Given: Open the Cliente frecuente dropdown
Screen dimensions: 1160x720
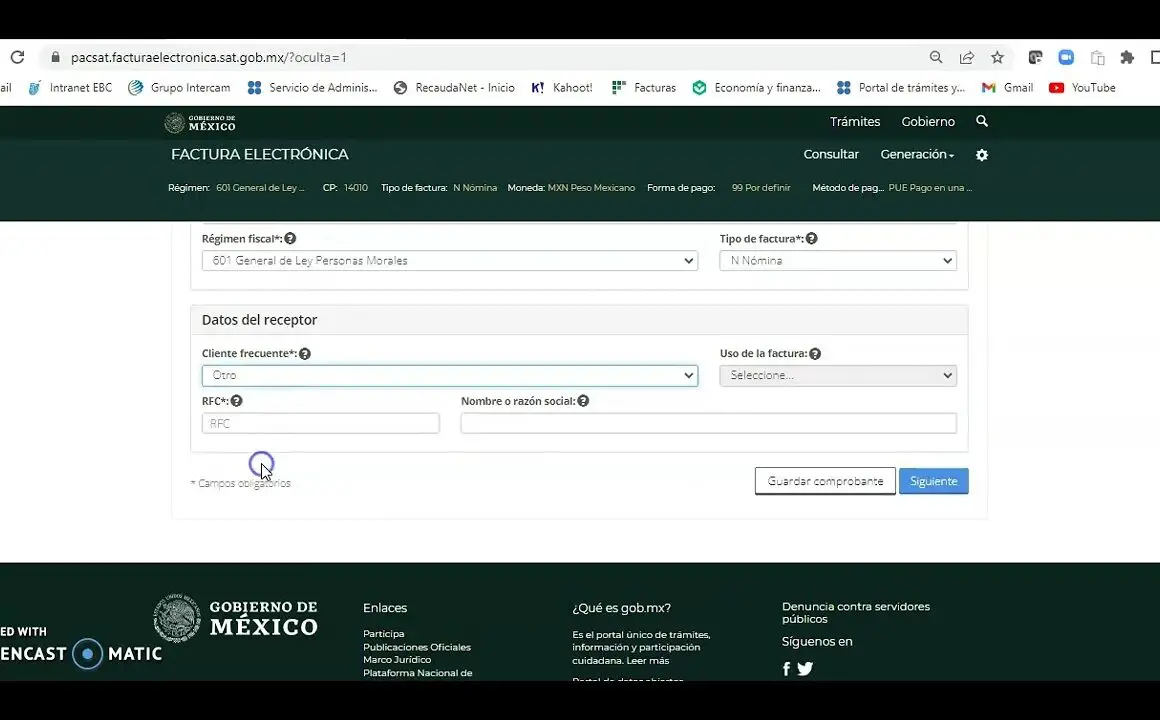Looking at the screenshot, I should [x=450, y=375].
